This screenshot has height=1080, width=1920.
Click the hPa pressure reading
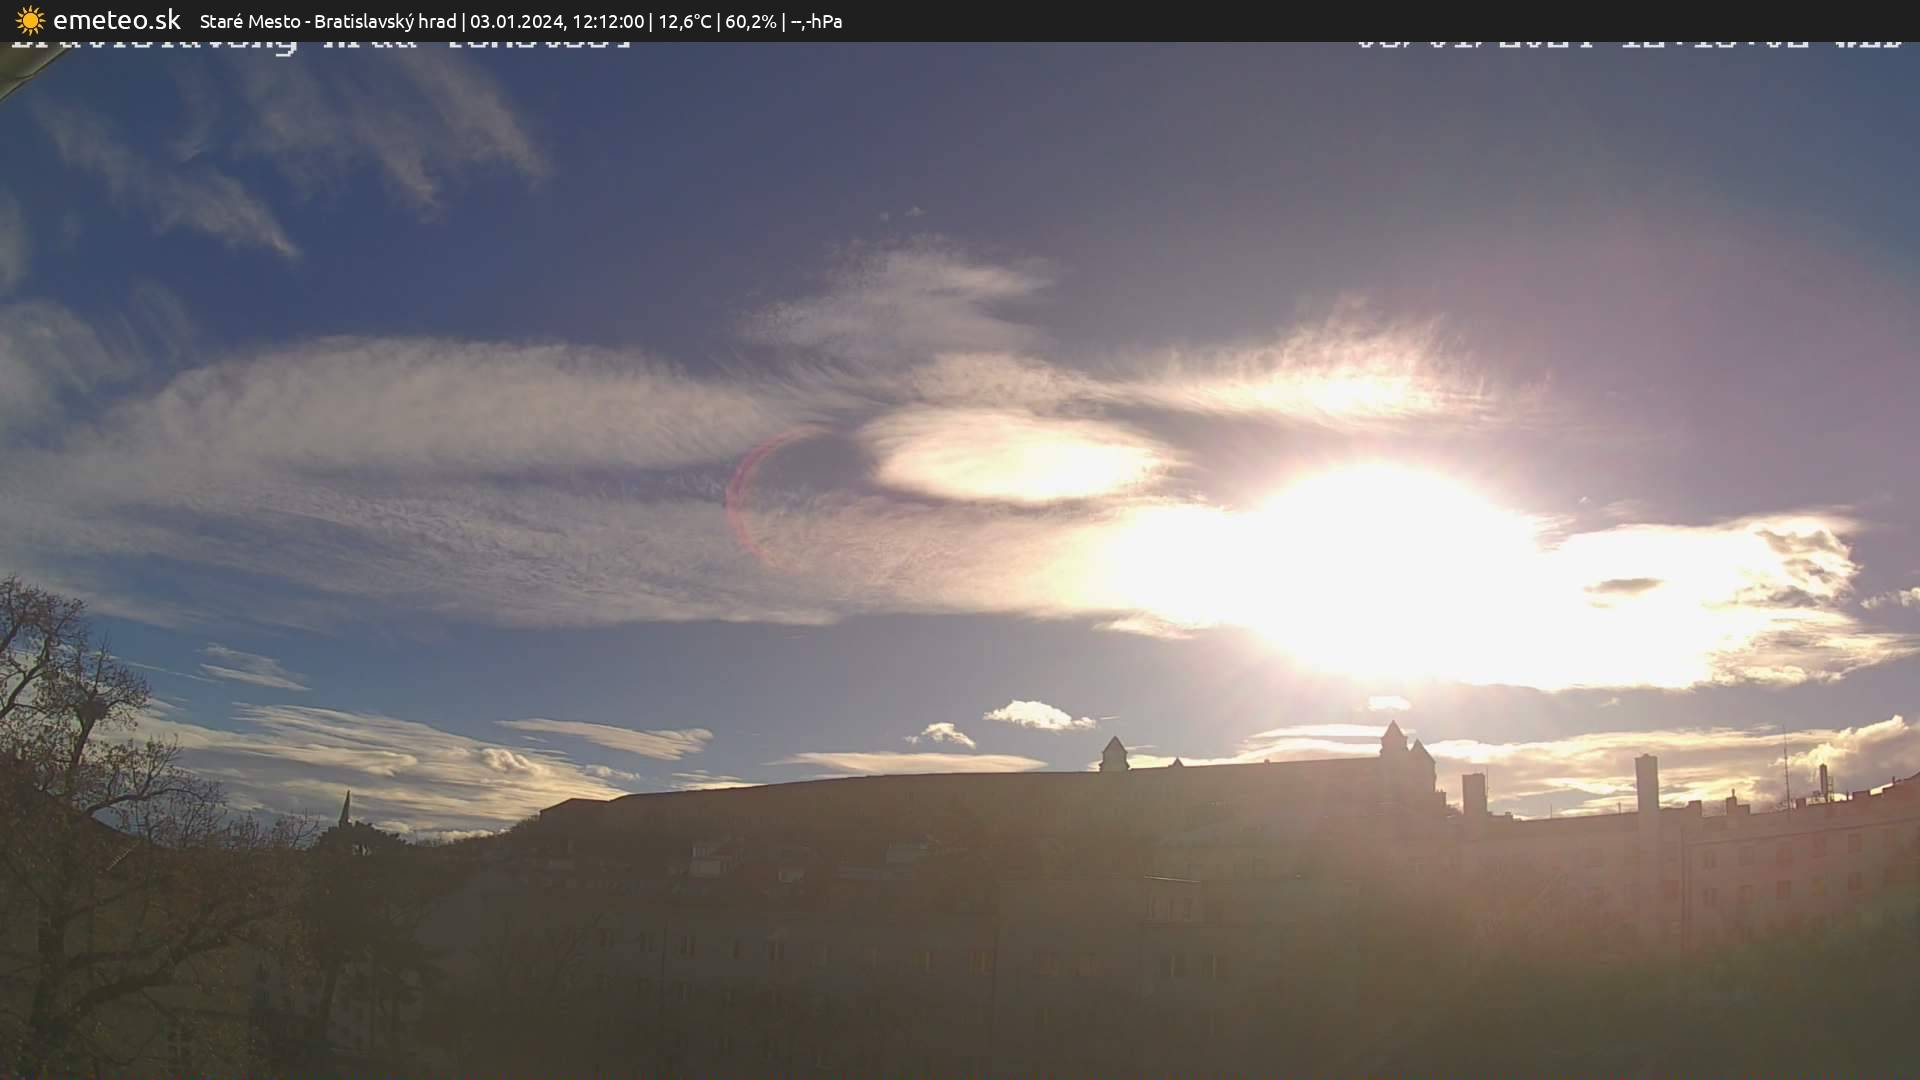[x=817, y=21]
